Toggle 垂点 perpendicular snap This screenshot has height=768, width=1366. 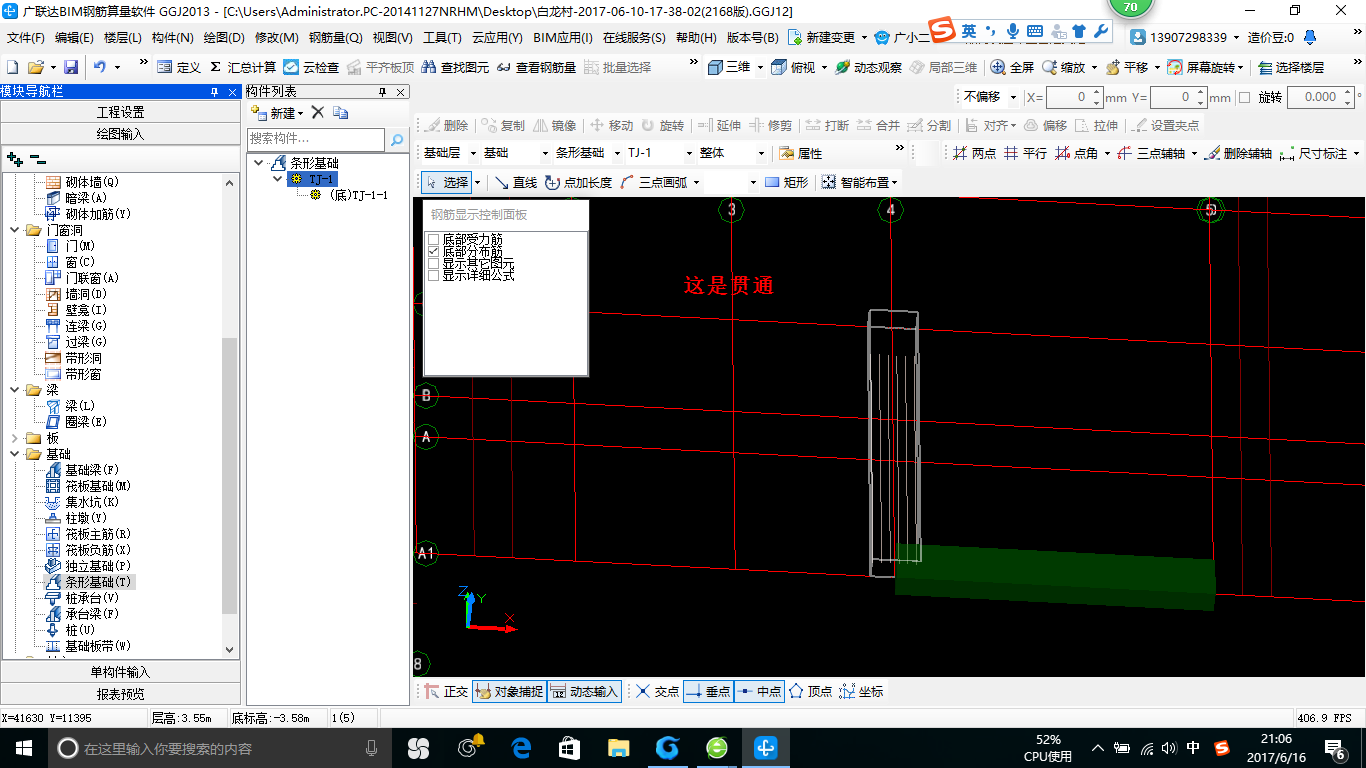[709, 691]
